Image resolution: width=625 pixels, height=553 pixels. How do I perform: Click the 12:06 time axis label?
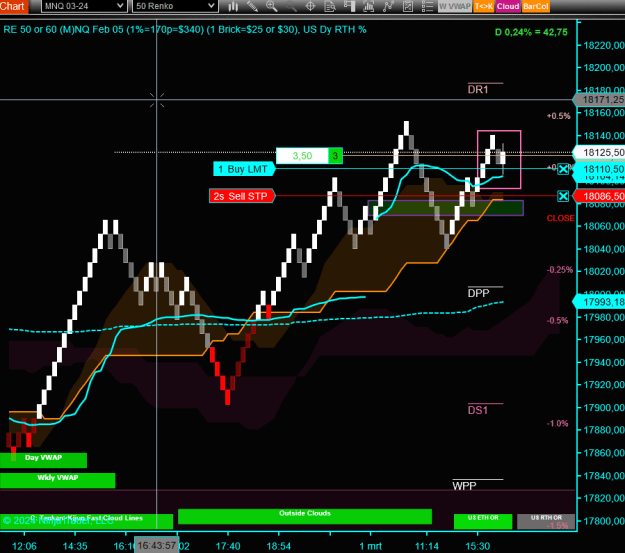[x=24, y=546]
